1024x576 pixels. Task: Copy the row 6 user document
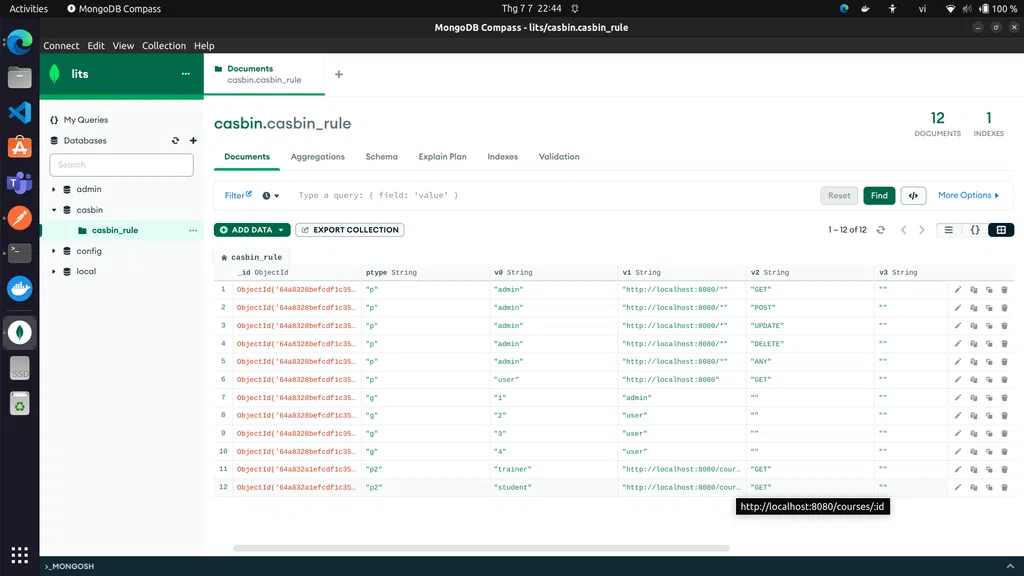973,379
